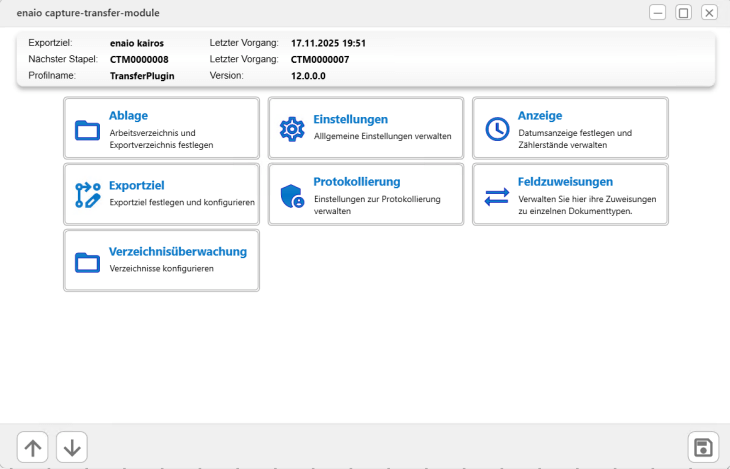Close the enaio capture-transfer-module window
Screen dimensions: 730x469
coord(709,13)
